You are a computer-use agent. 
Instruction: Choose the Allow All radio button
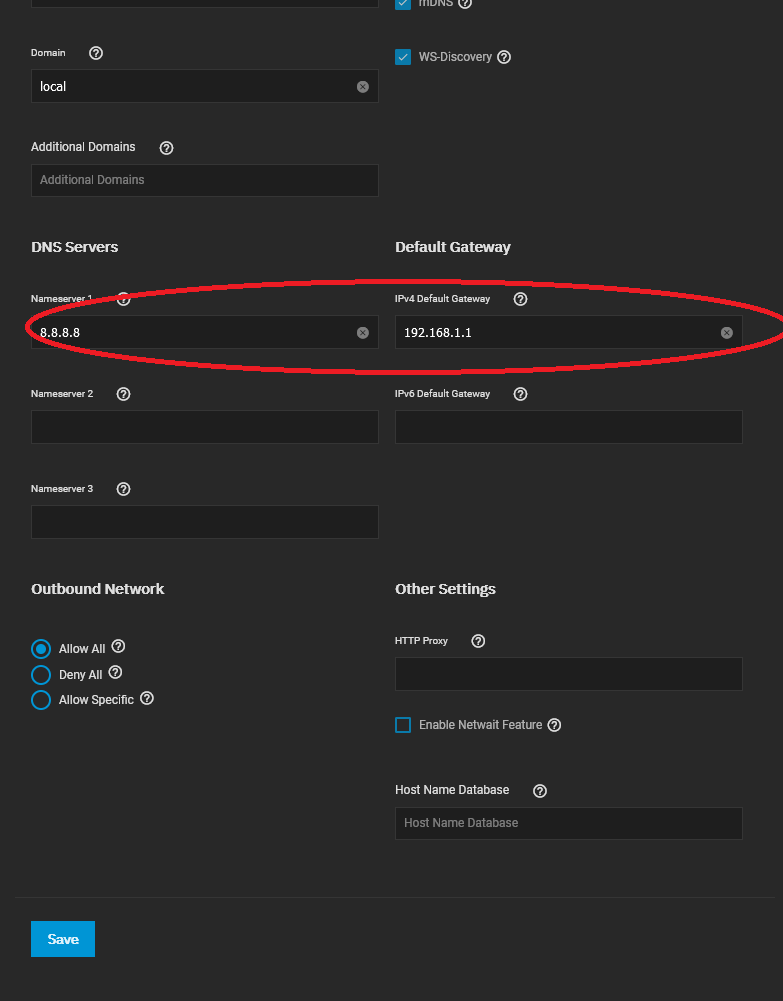coord(41,649)
